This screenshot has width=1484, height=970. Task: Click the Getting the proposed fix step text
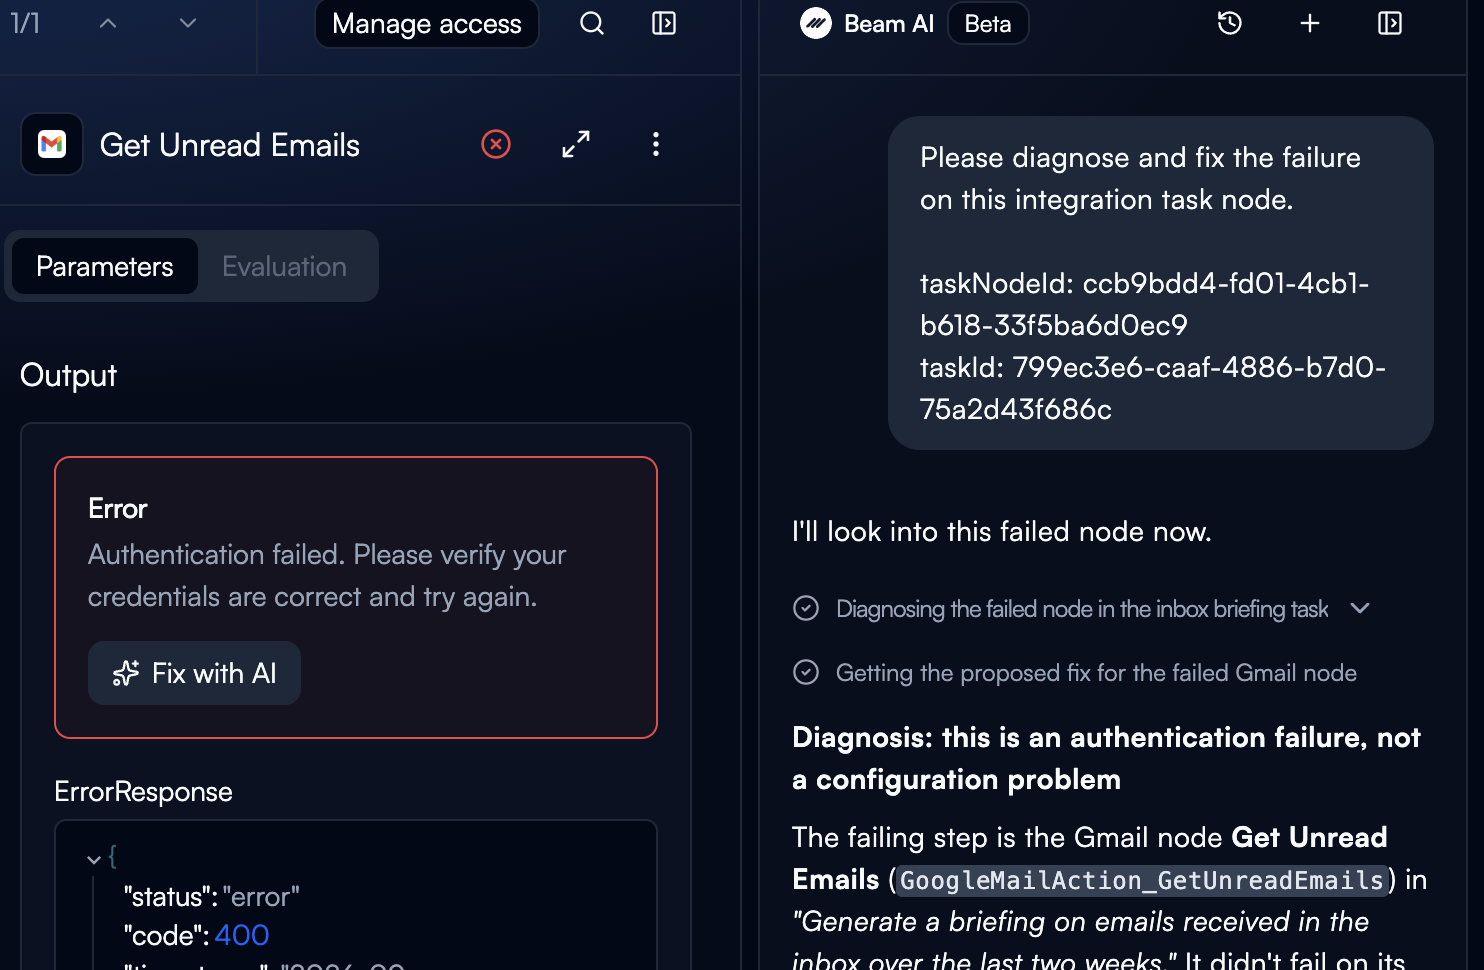coord(1096,673)
